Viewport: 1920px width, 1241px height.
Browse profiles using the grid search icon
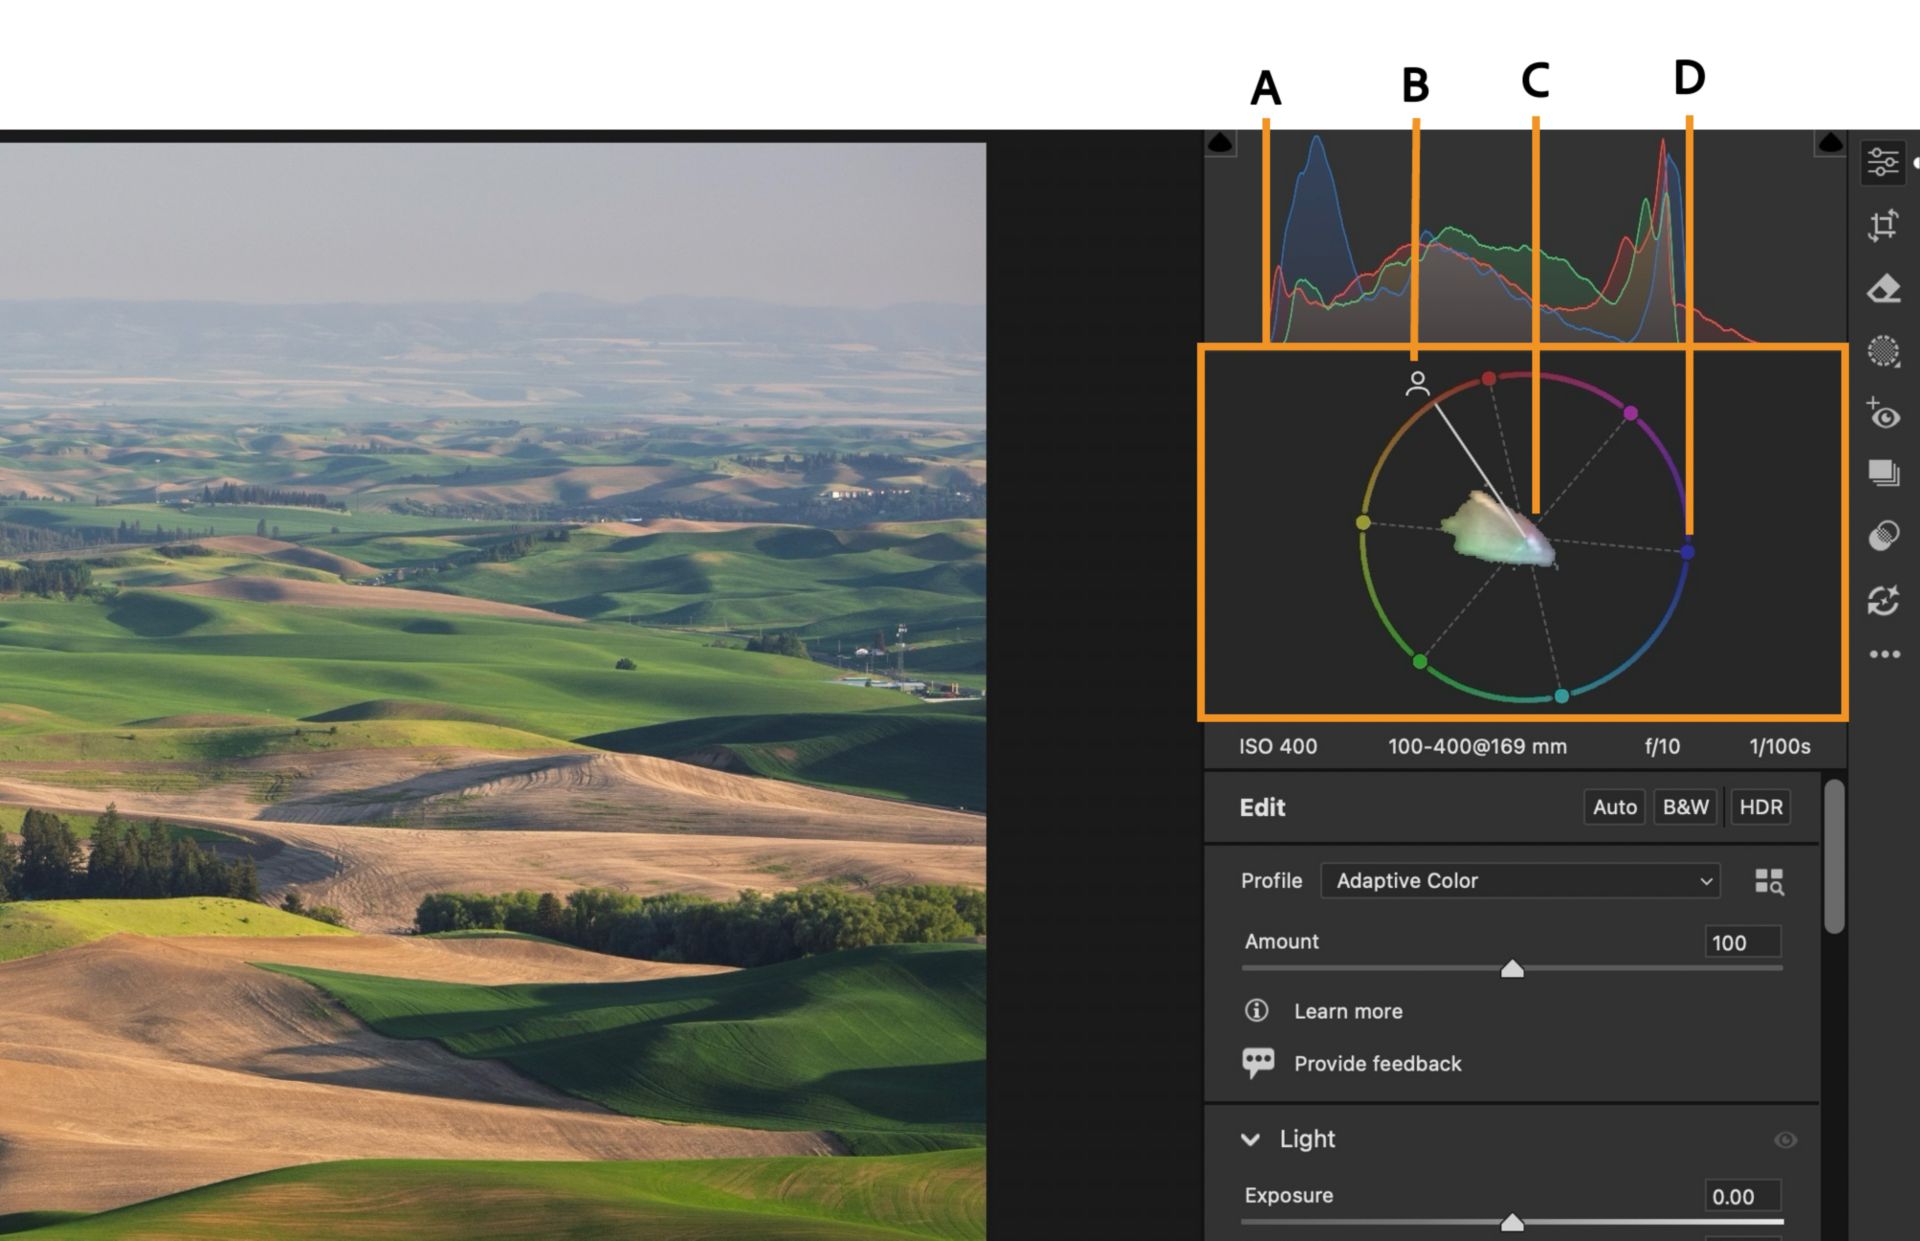pyautogui.click(x=1768, y=881)
